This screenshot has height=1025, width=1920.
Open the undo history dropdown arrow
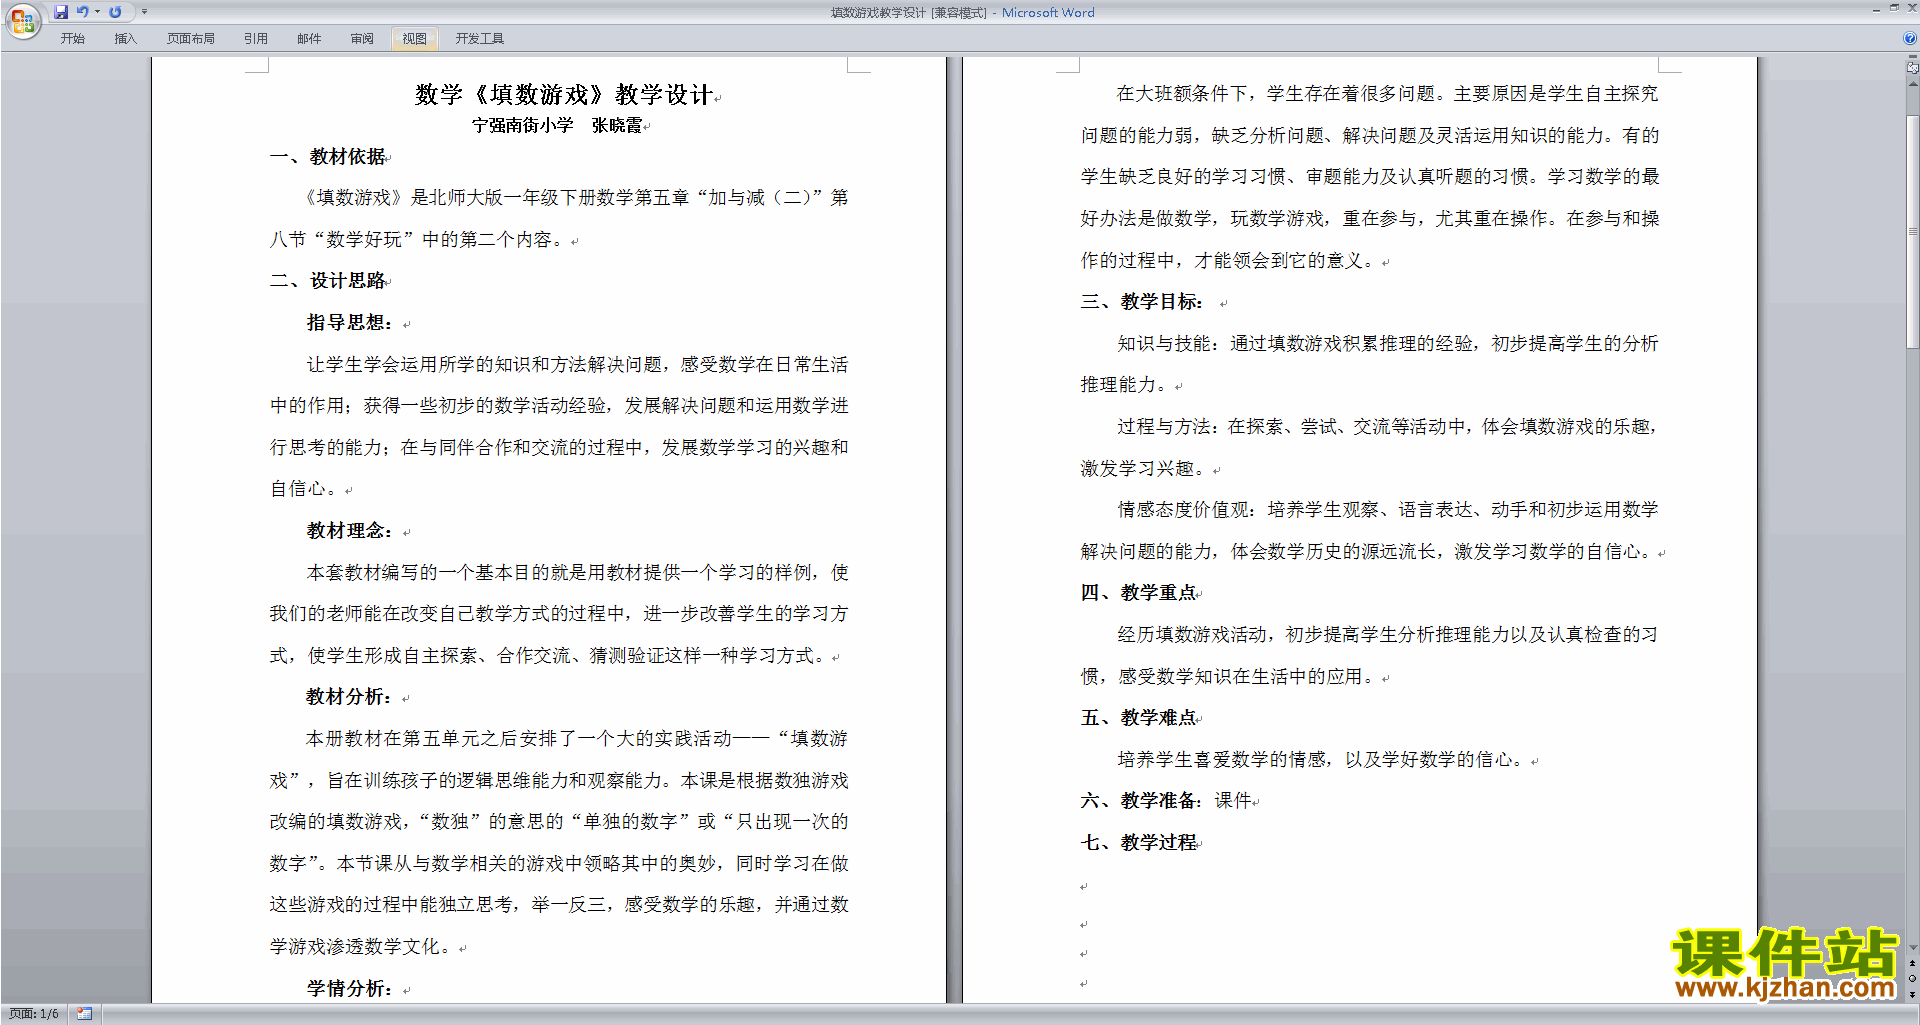click(97, 12)
